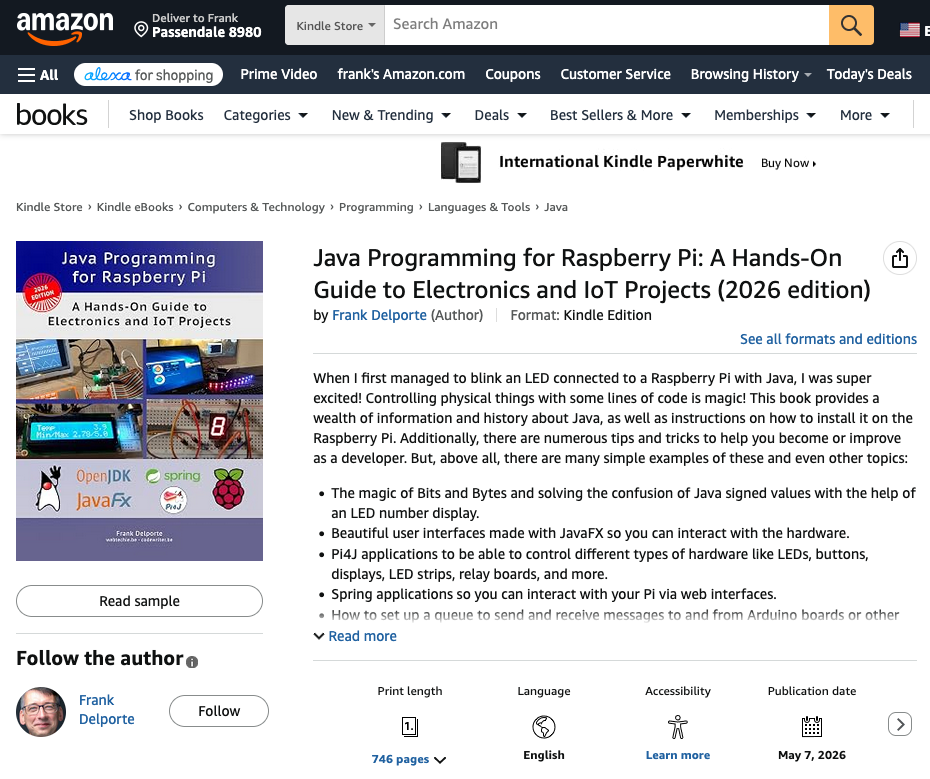Click the books logo heading
The image size is (930, 779).
click(52, 115)
